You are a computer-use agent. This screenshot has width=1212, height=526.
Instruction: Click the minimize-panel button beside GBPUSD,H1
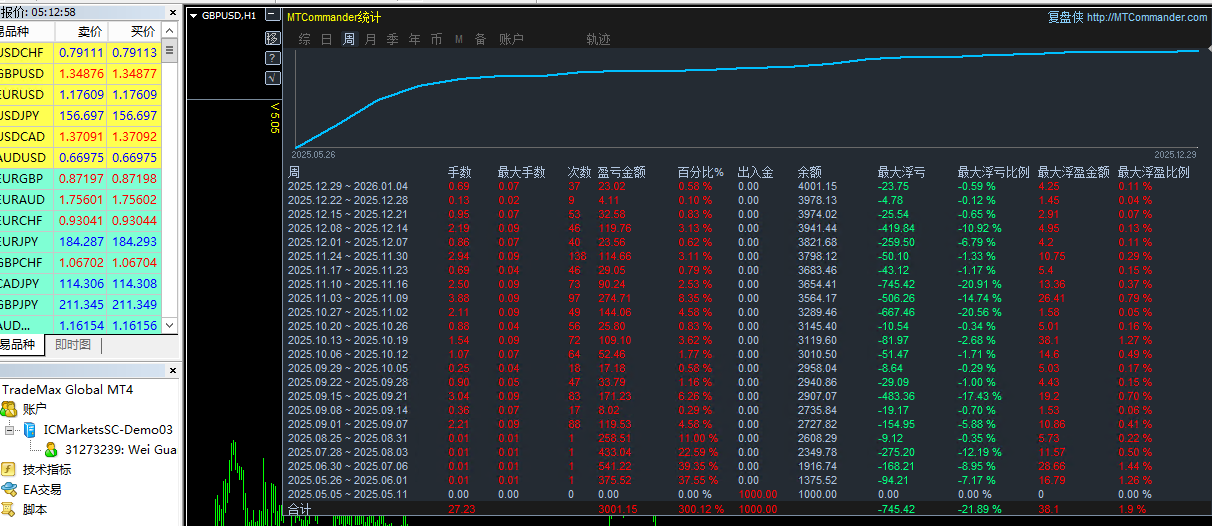(273, 16)
